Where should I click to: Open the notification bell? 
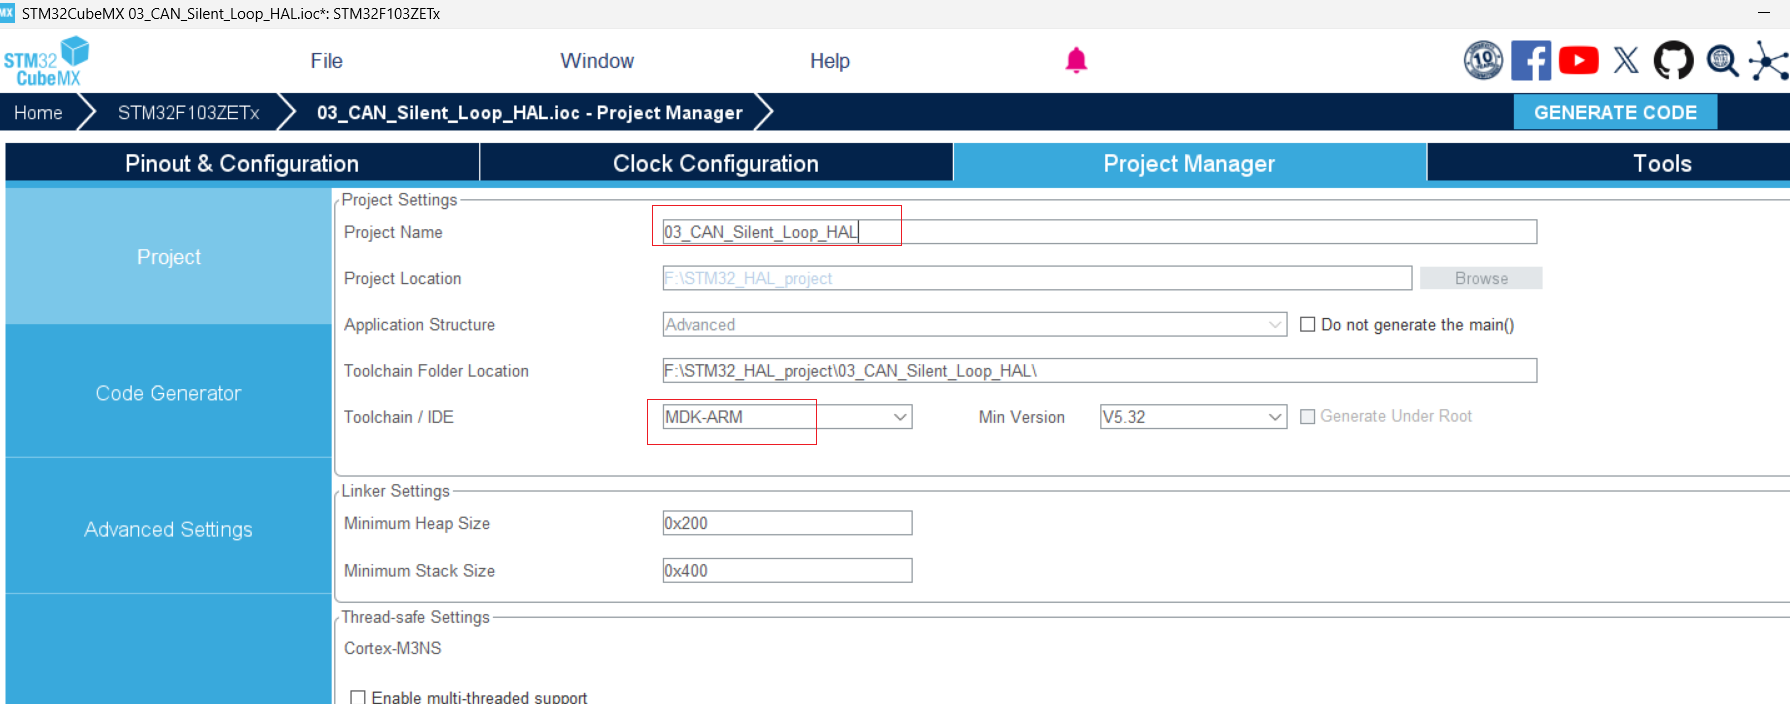(x=1076, y=61)
